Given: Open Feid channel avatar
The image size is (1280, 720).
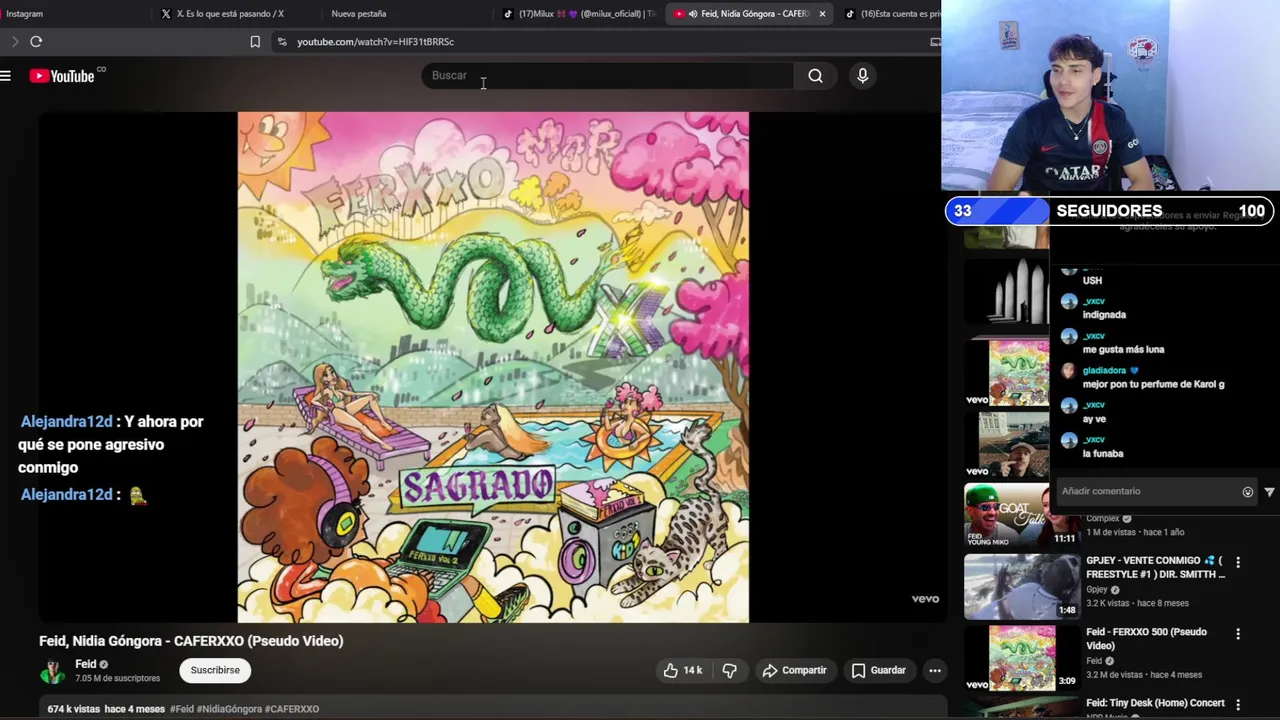Looking at the screenshot, I should pyautogui.click(x=52, y=671).
